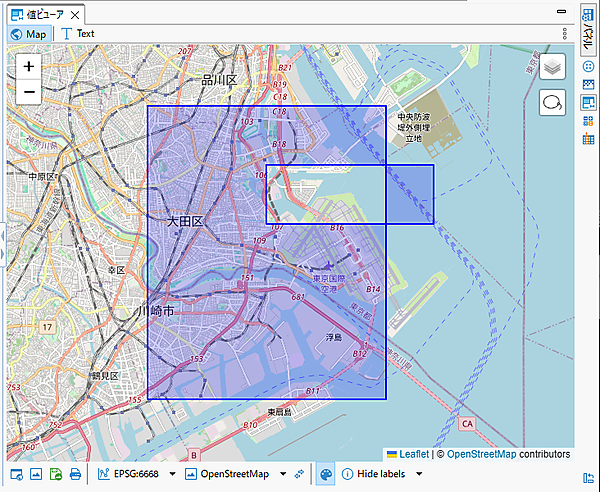
Task: Zoom in on the map
Action: (29, 66)
